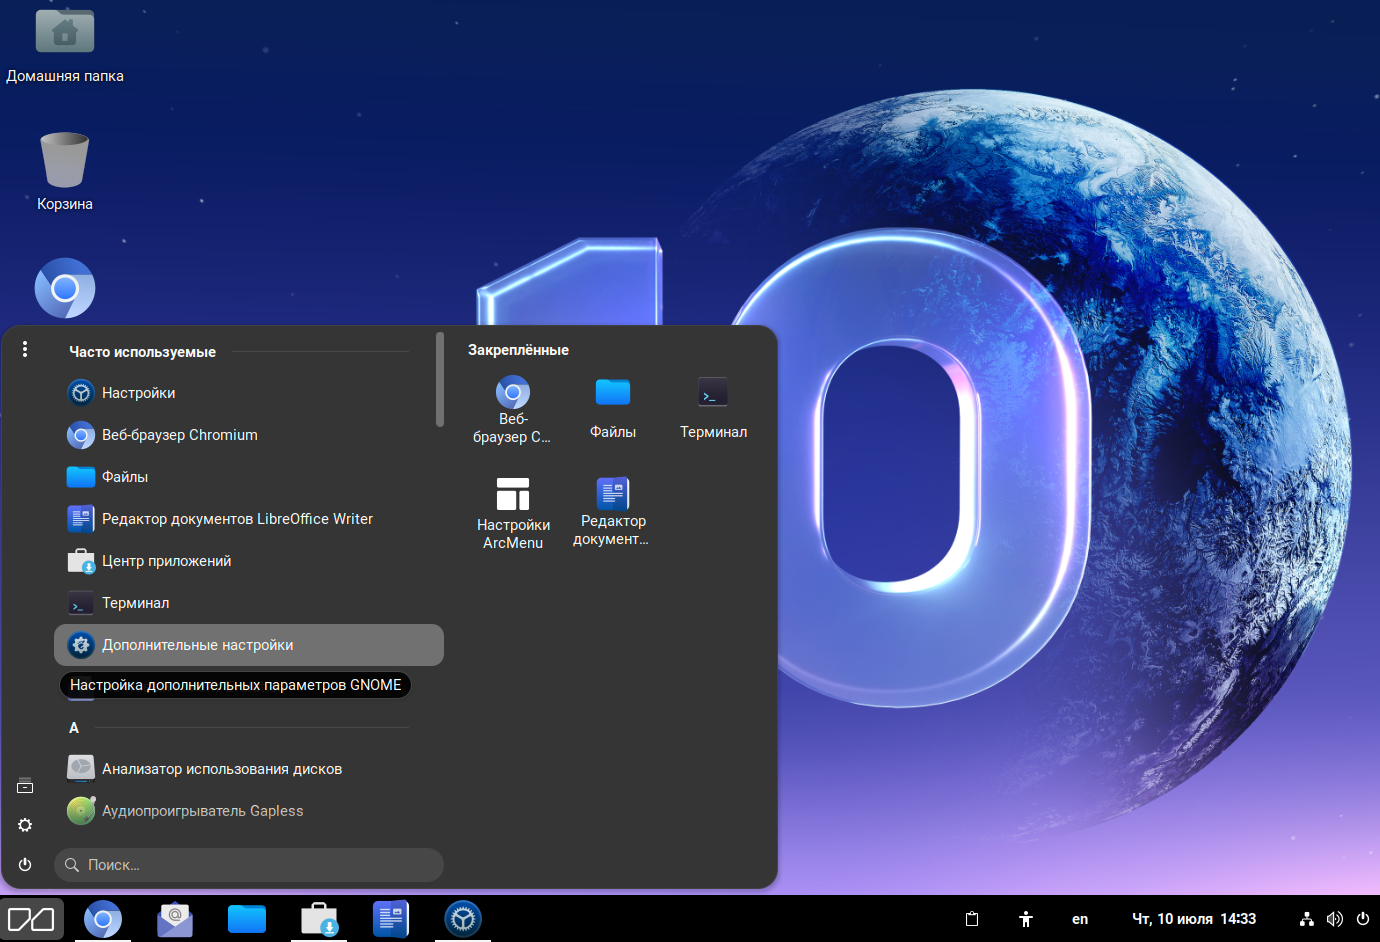This screenshot has height=942, width=1380.
Task: Click power icon in ArcMenu sidebar
Action: [x=25, y=864]
